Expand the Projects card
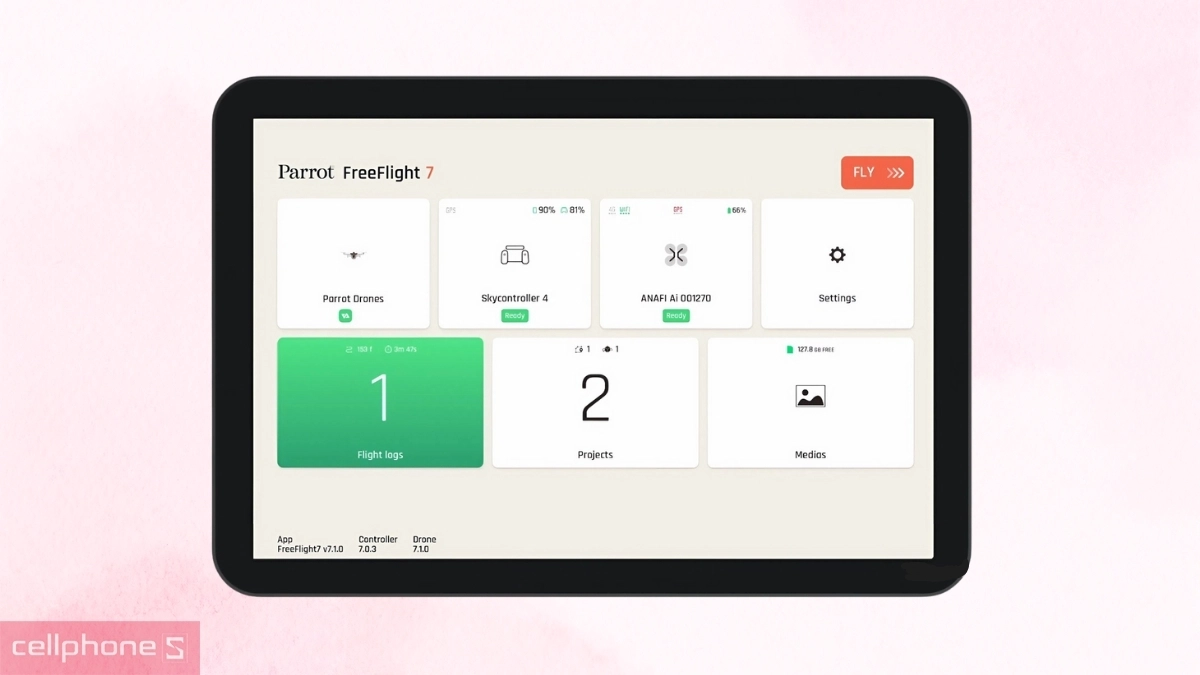The image size is (1200, 675). [x=595, y=402]
